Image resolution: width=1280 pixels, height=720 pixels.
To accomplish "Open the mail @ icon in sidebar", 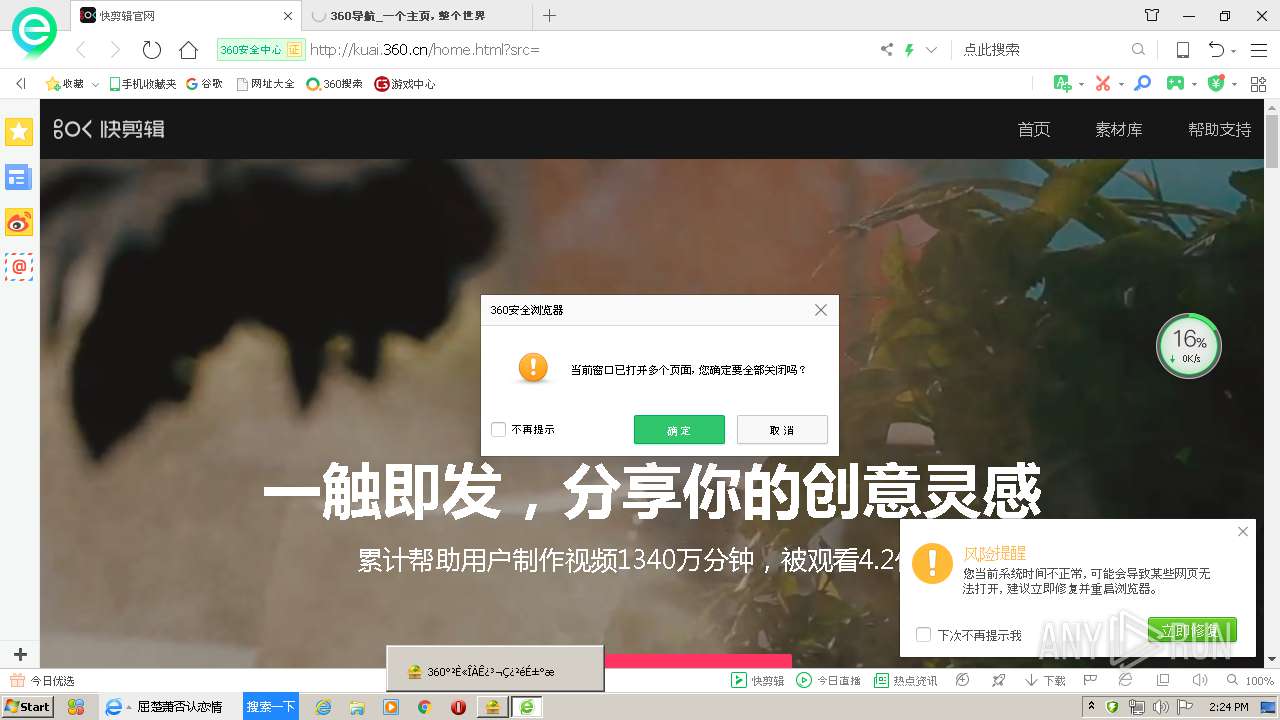I will click(19, 267).
